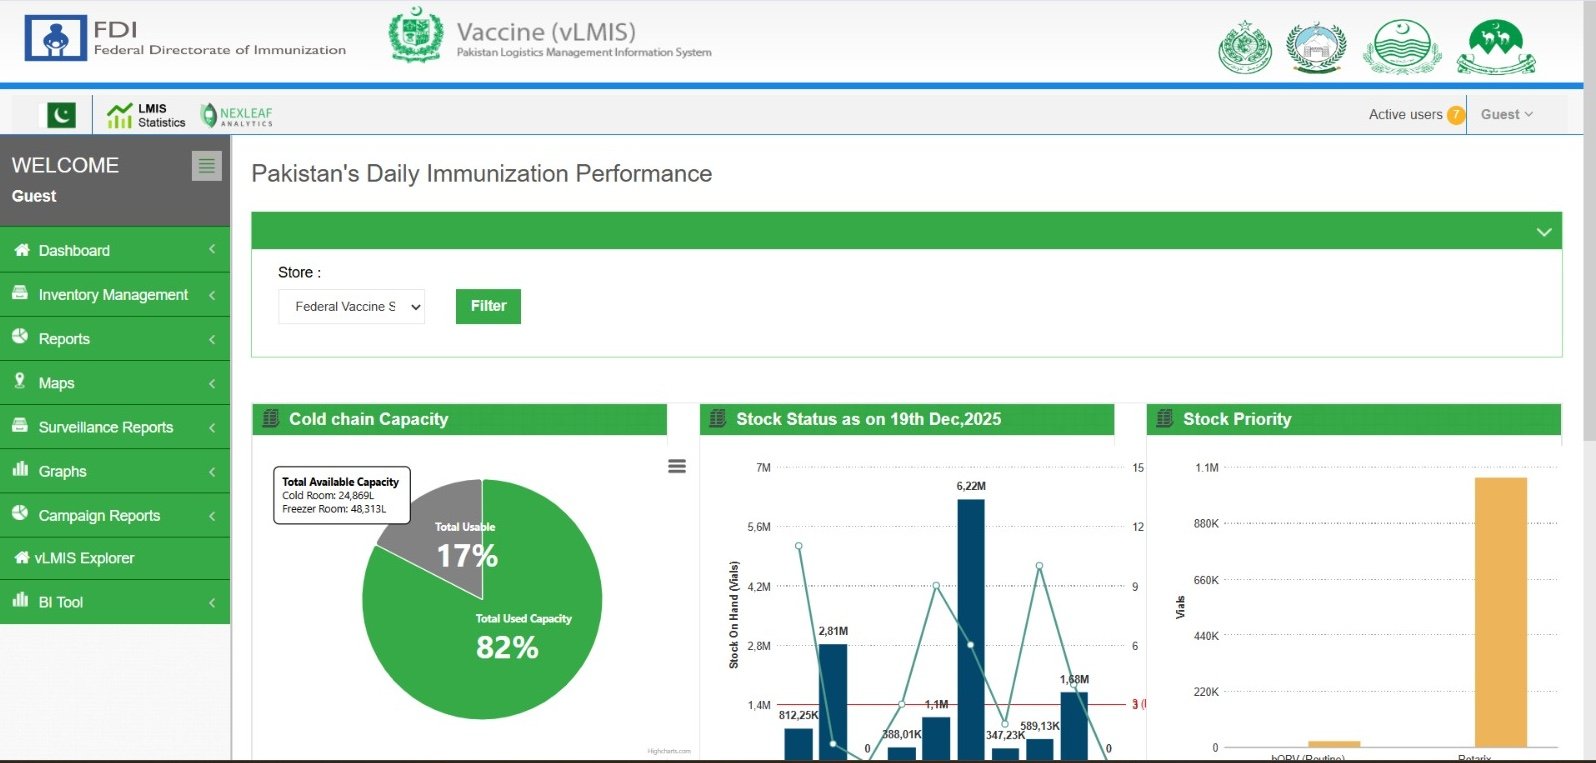Screen dimensions: 1596x763
Task: Open the Guest user dropdown
Action: pyautogui.click(x=1506, y=115)
